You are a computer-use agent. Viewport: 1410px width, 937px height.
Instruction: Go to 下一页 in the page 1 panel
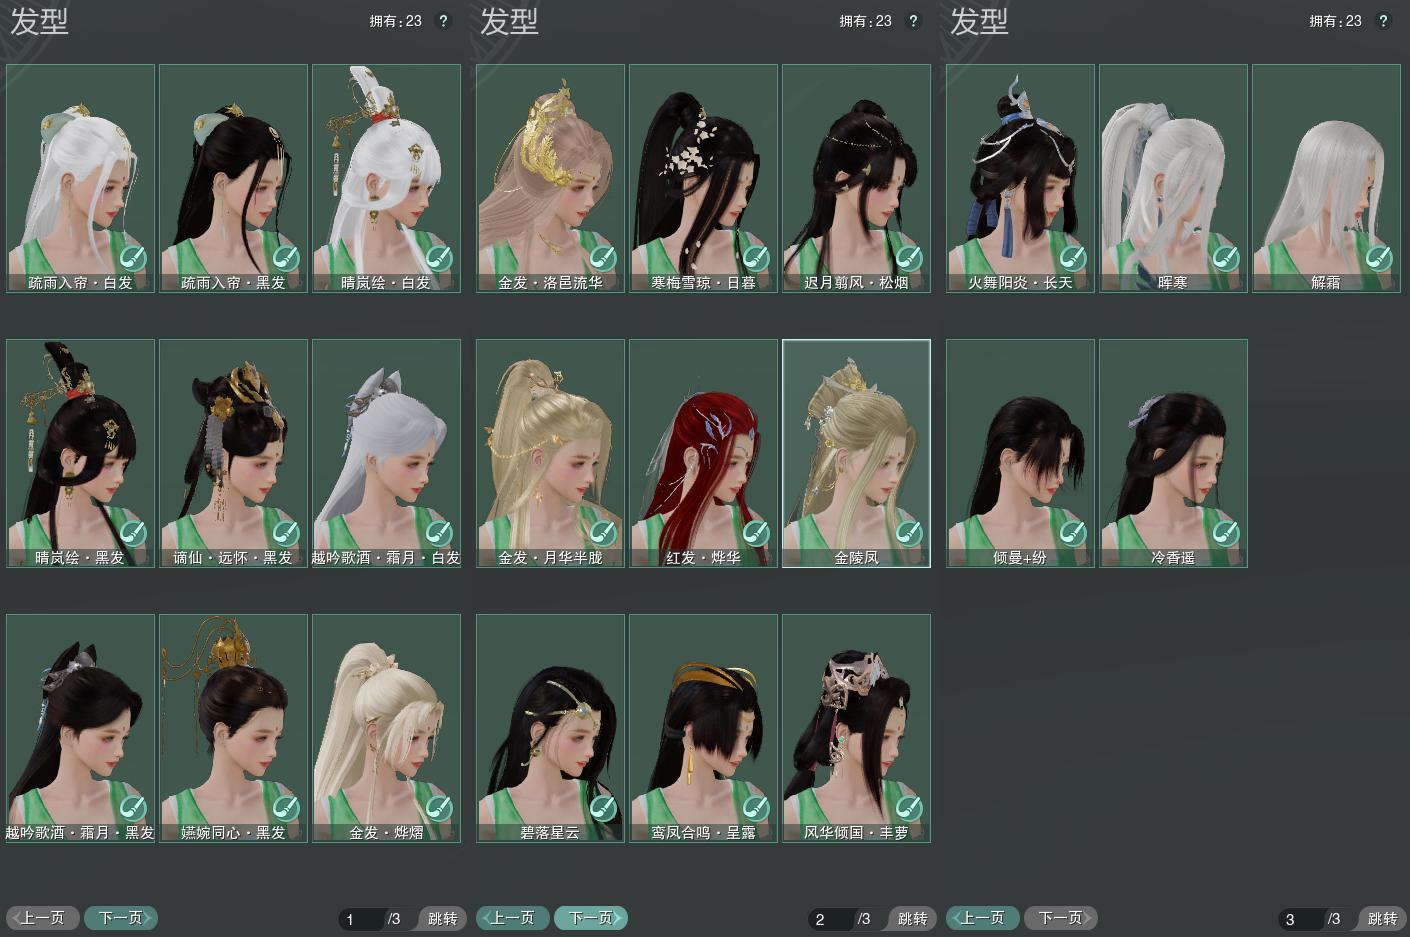(121, 917)
